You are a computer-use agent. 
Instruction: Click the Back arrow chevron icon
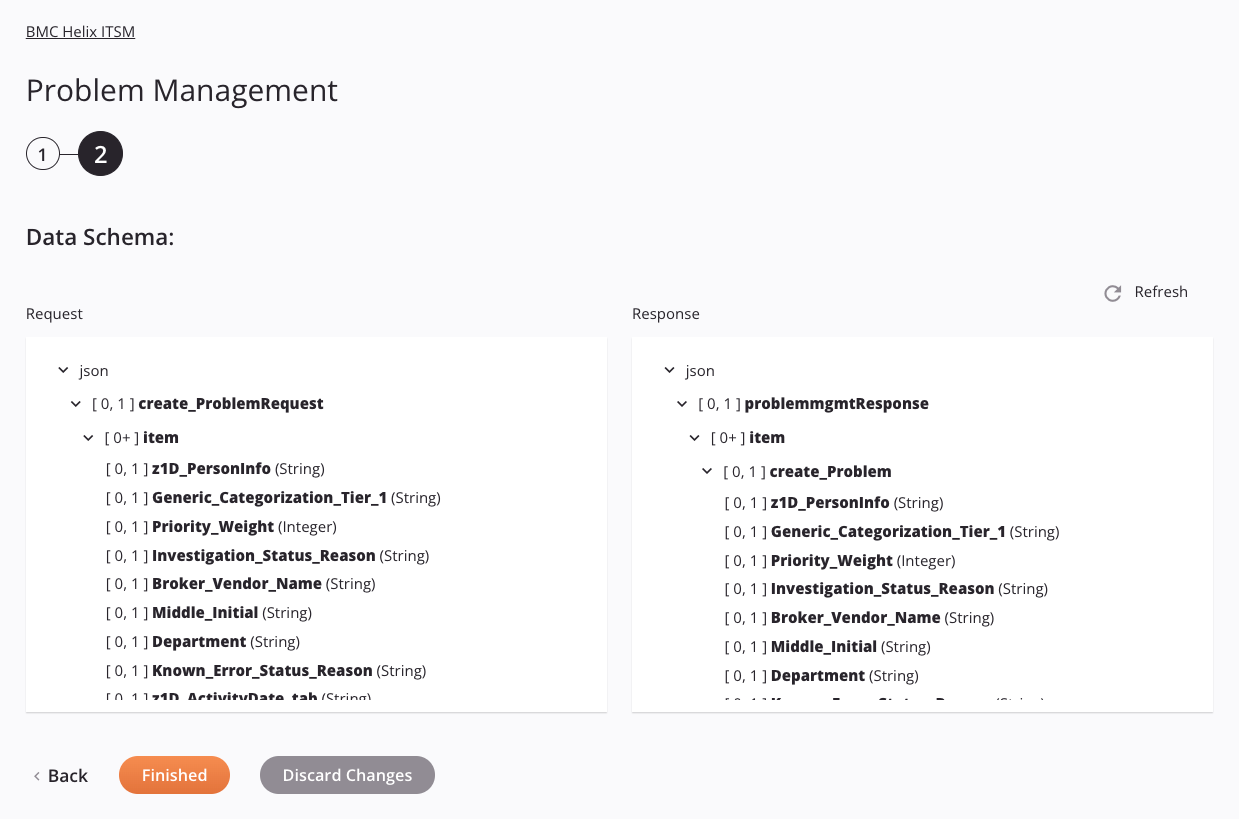[37, 776]
